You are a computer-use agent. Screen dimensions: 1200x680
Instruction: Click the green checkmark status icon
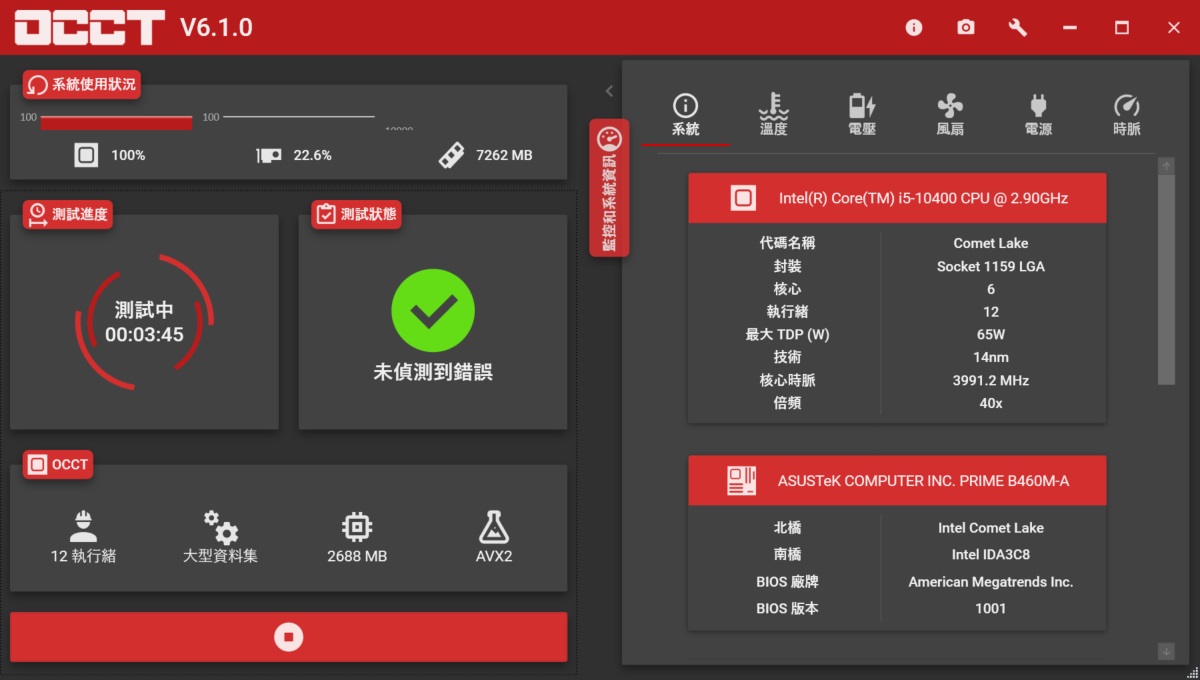pos(433,310)
